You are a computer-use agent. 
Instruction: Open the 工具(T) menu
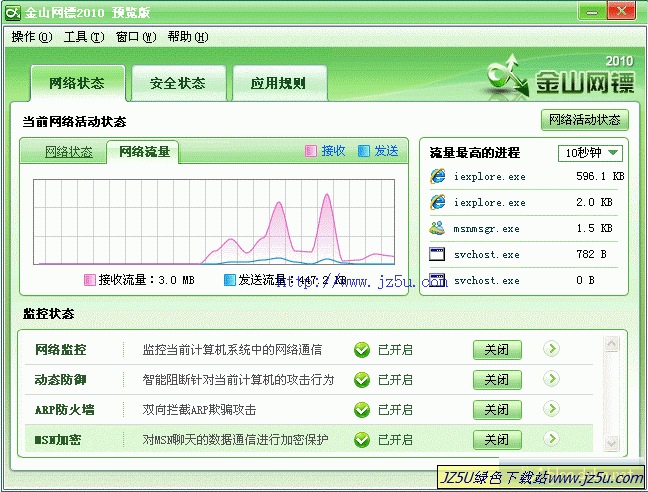point(84,37)
